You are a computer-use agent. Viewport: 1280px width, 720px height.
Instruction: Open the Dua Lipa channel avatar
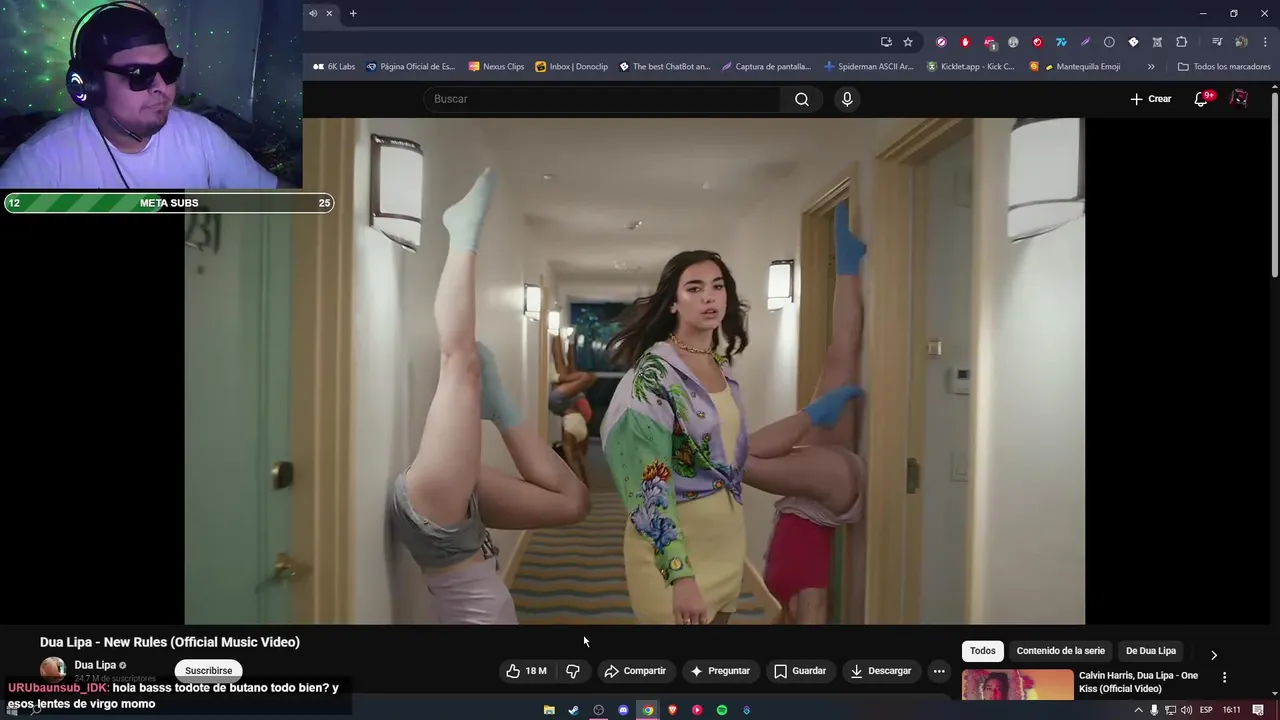[53, 669]
